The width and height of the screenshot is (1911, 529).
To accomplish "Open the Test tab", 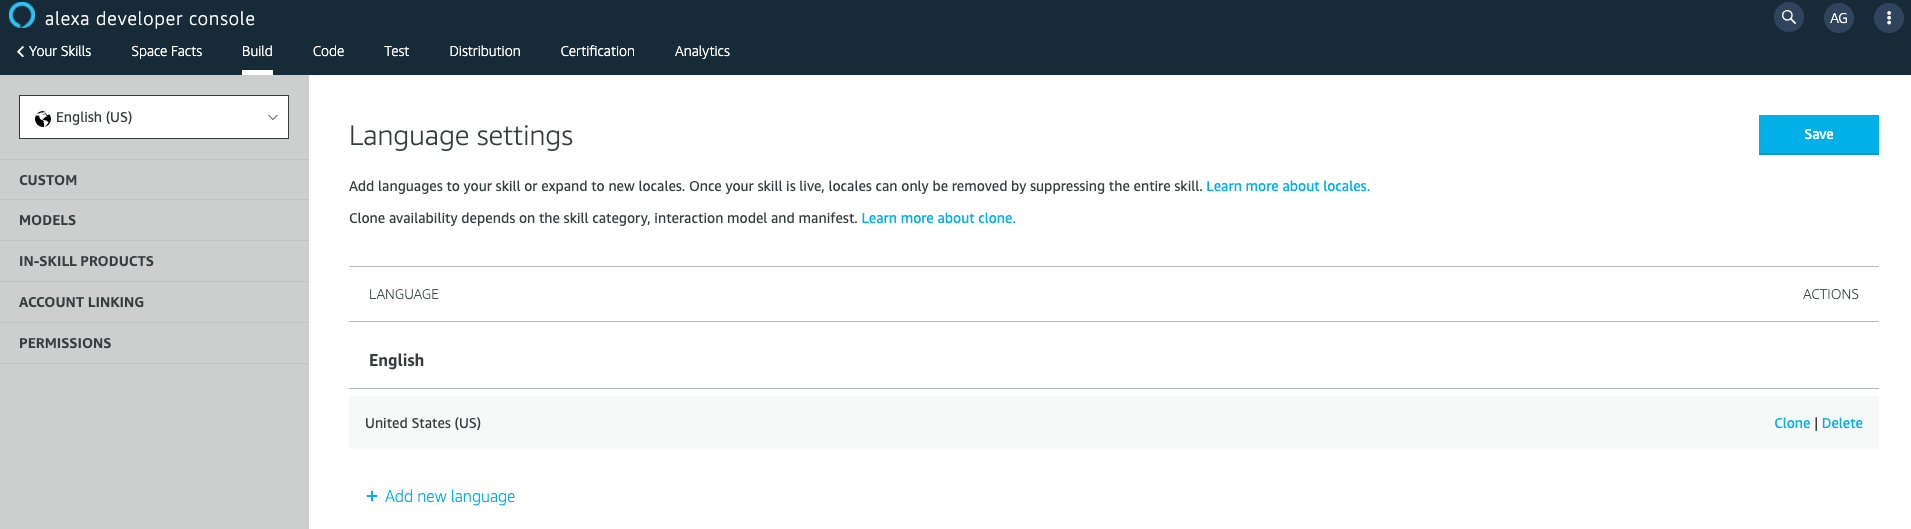I will pyautogui.click(x=396, y=51).
